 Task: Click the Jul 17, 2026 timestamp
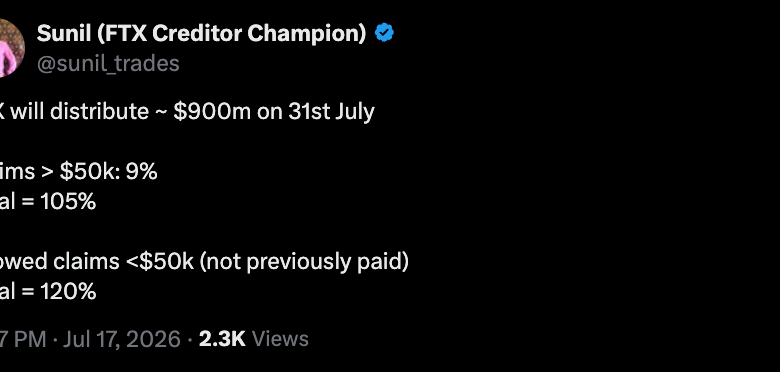click(x=121, y=339)
